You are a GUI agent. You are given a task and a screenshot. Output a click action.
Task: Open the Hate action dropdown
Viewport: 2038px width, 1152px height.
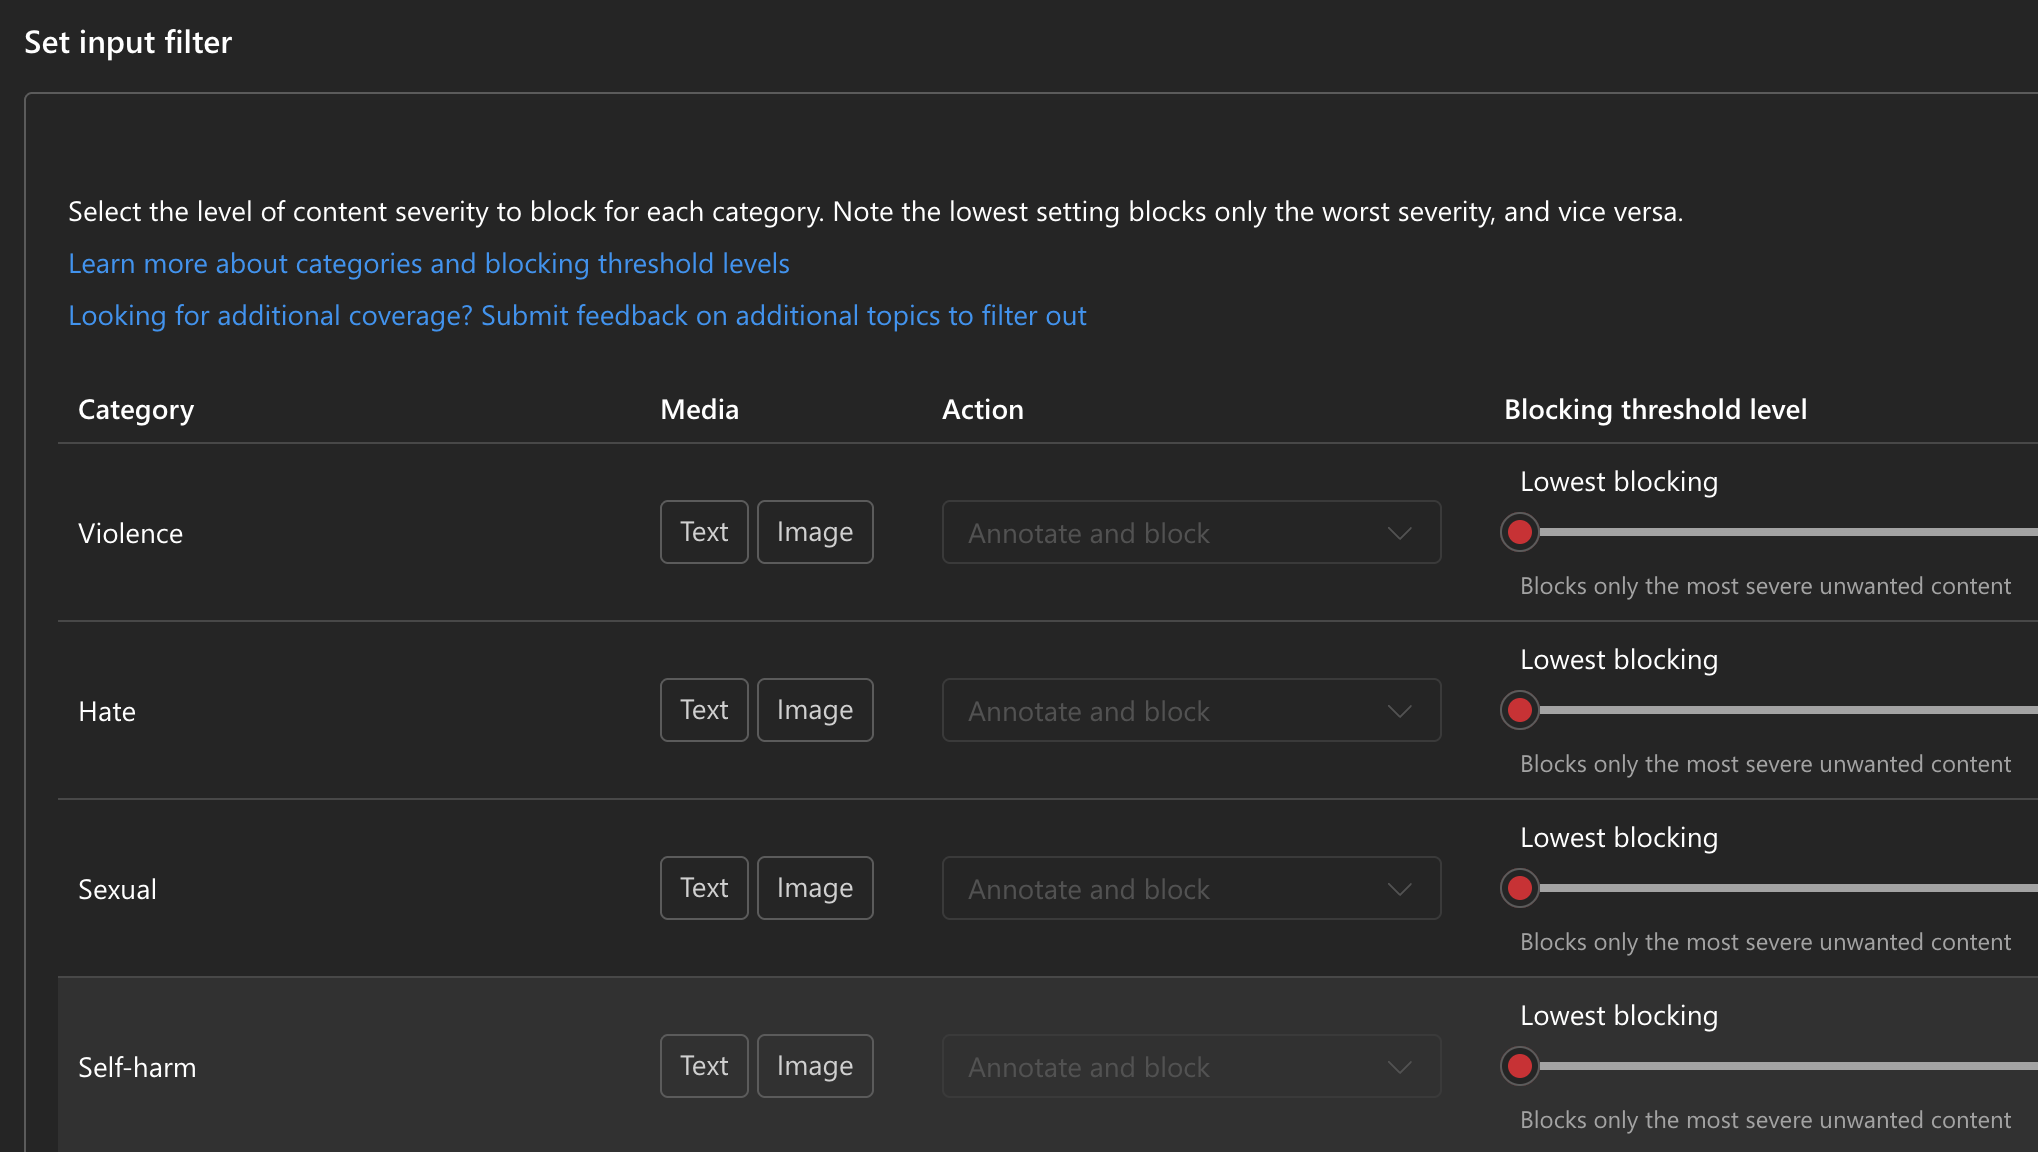(x=1191, y=710)
